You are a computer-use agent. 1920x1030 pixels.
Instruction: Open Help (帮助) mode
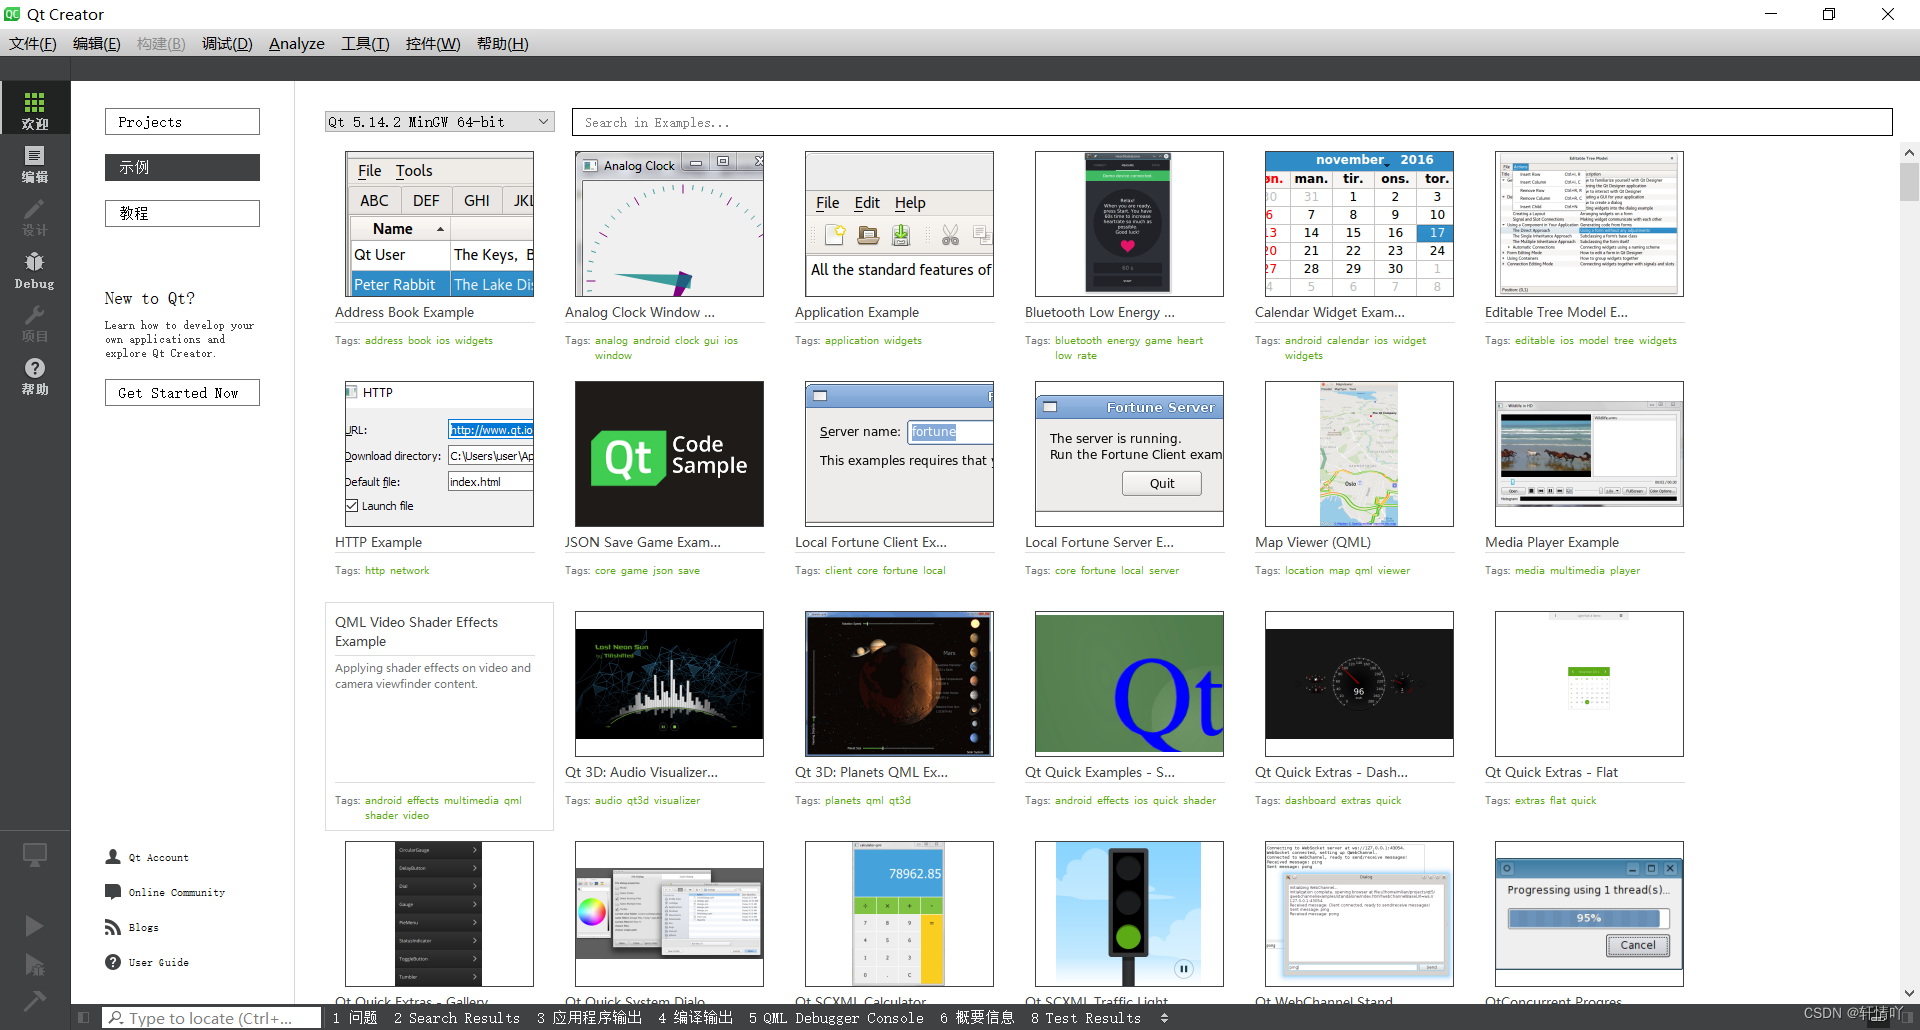(x=35, y=376)
